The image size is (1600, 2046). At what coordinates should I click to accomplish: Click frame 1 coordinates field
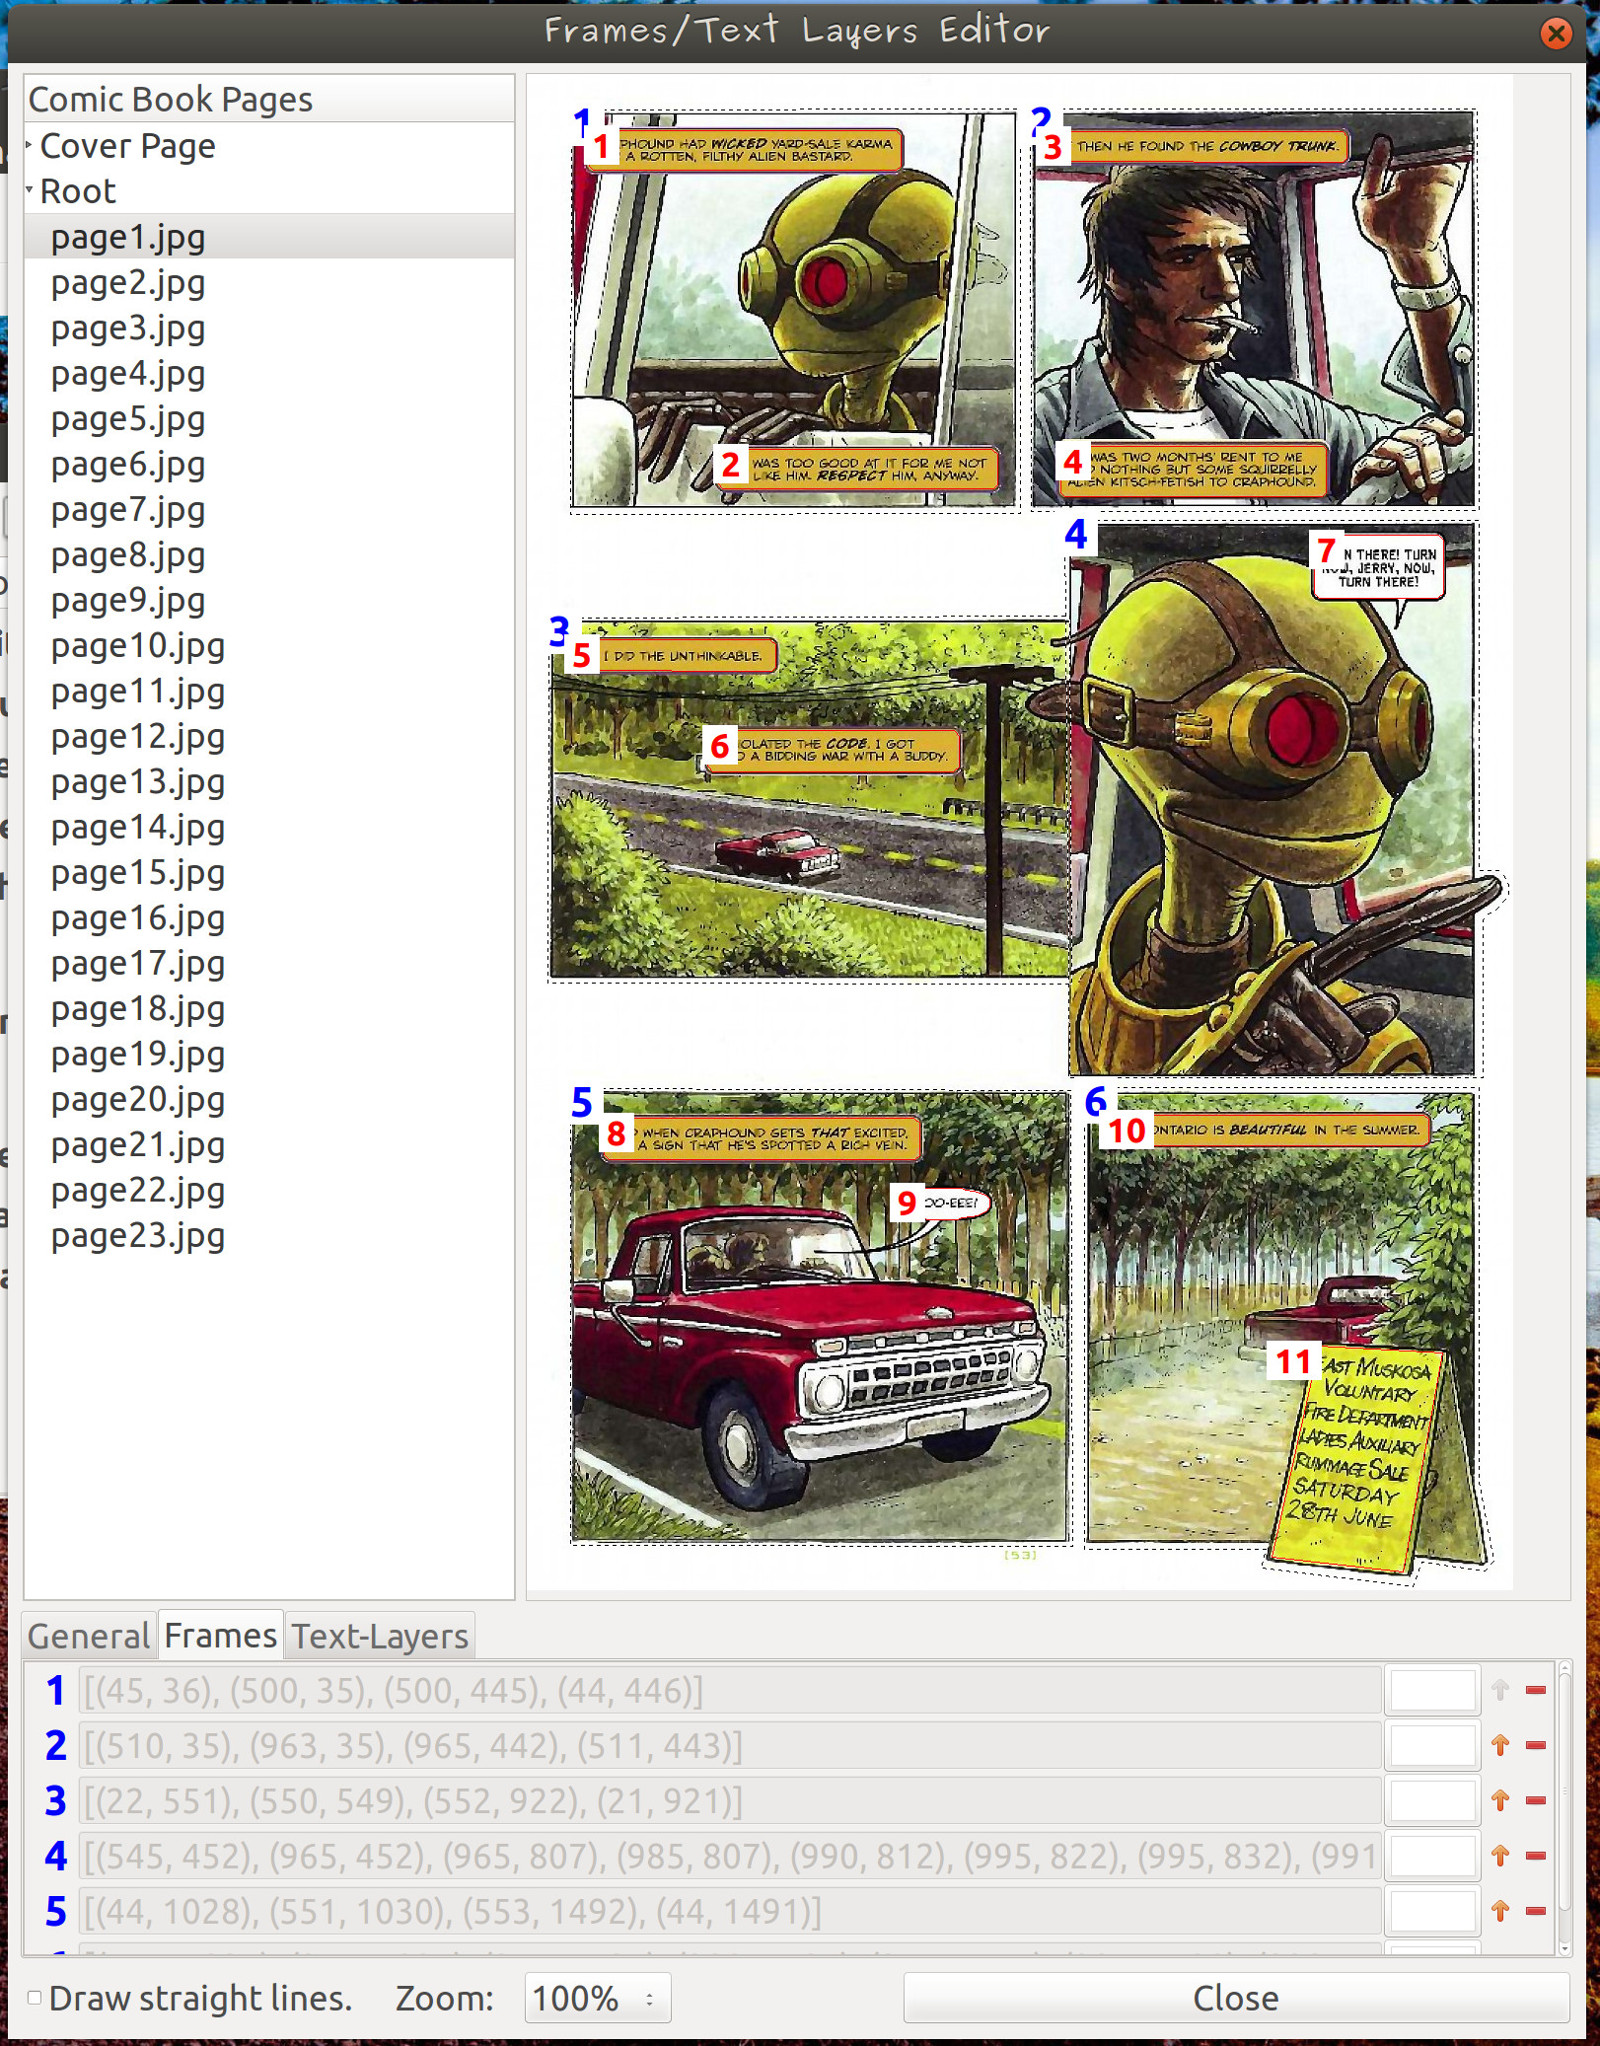click(x=730, y=1690)
